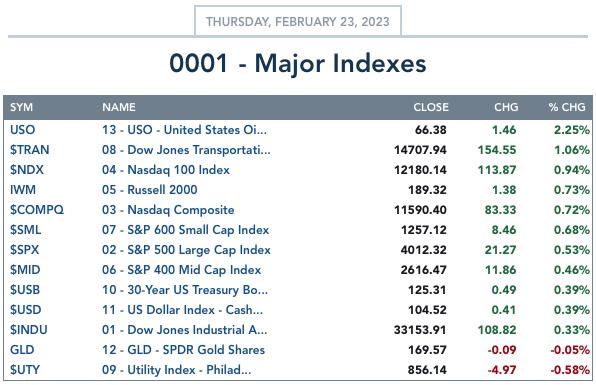Open GLD - SPDR Gold Shares
The height and width of the screenshot is (385, 596).
[183, 350]
